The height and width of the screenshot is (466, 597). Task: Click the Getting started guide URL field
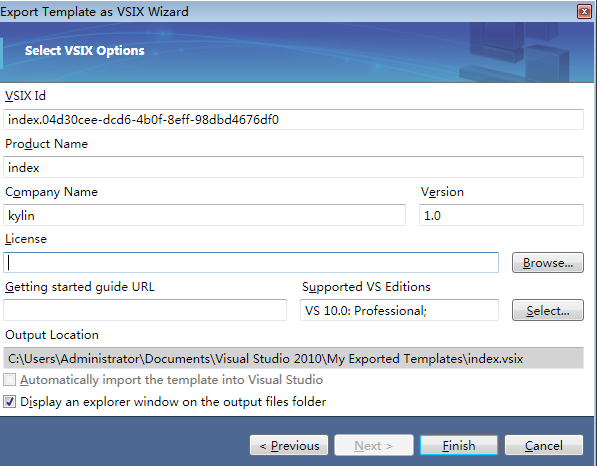click(x=145, y=310)
